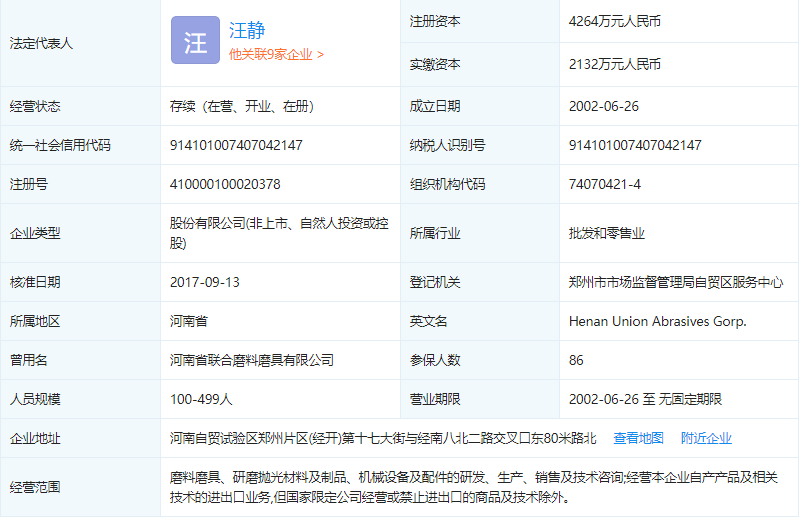802x521 pixels.
Task: Select English name Henan Union Abrasives Gorp.
Action: pyautogui.click(x=657, y=321)
